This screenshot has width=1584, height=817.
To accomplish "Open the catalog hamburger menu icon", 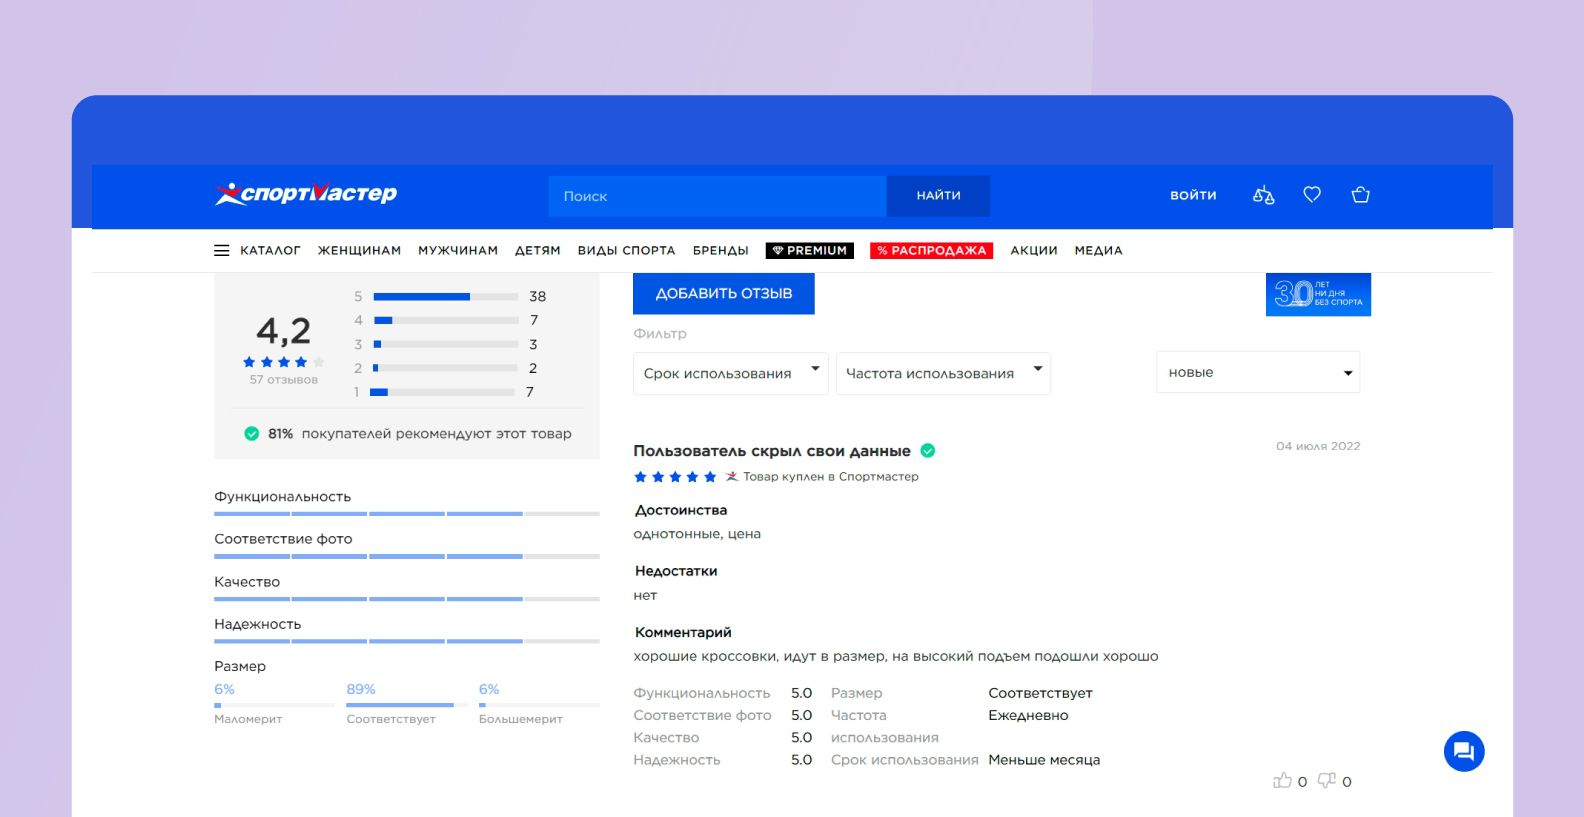I will 222,251.
